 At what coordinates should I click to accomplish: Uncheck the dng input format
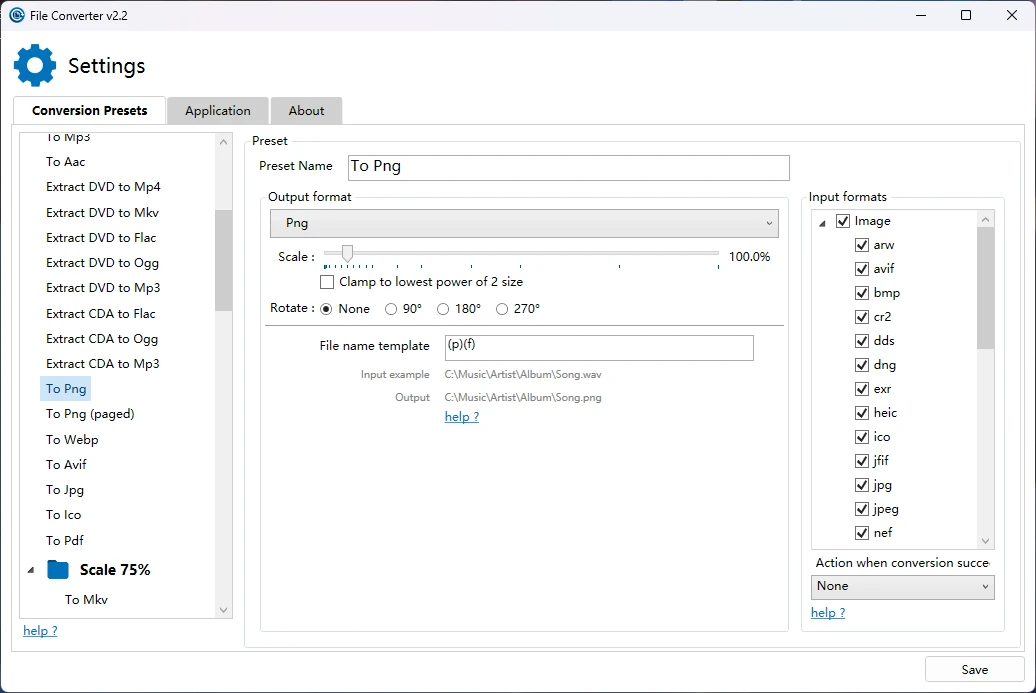point(862,365)
